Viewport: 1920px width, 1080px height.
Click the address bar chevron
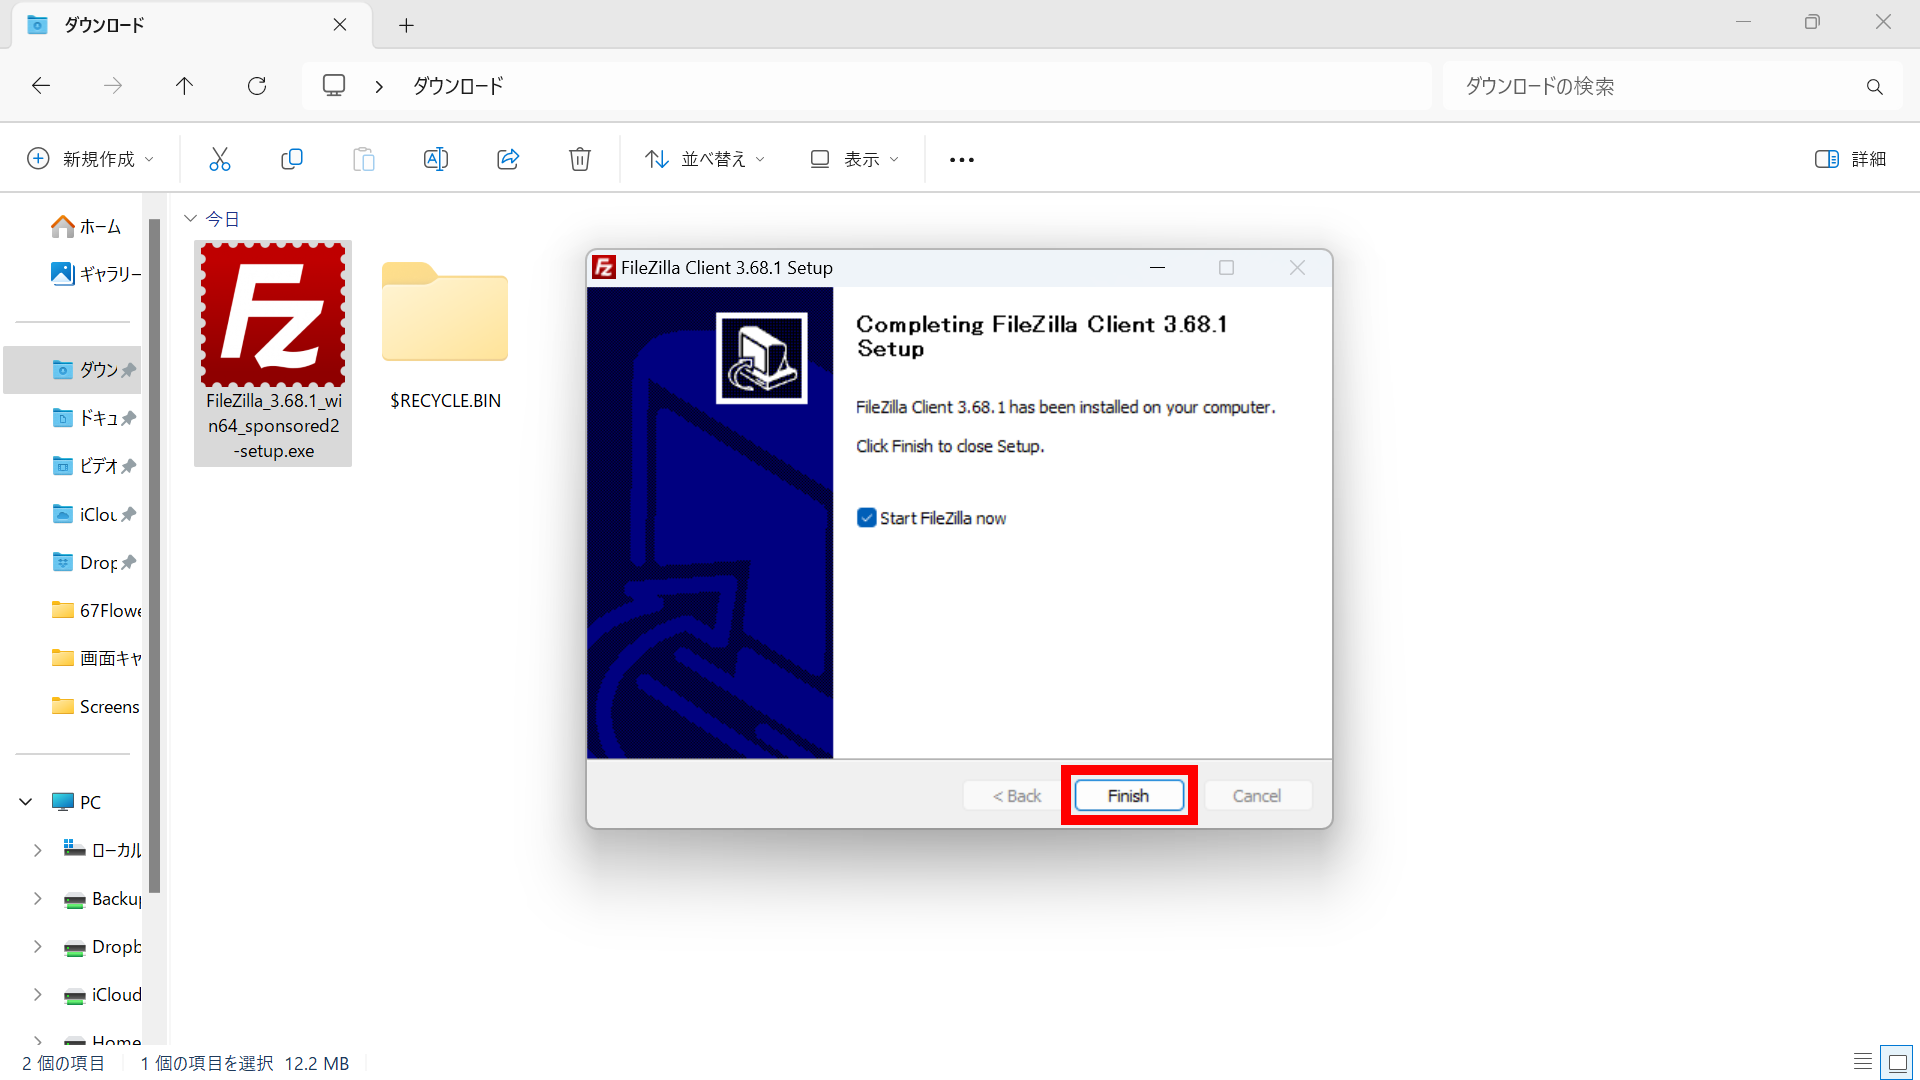(379, 87)
